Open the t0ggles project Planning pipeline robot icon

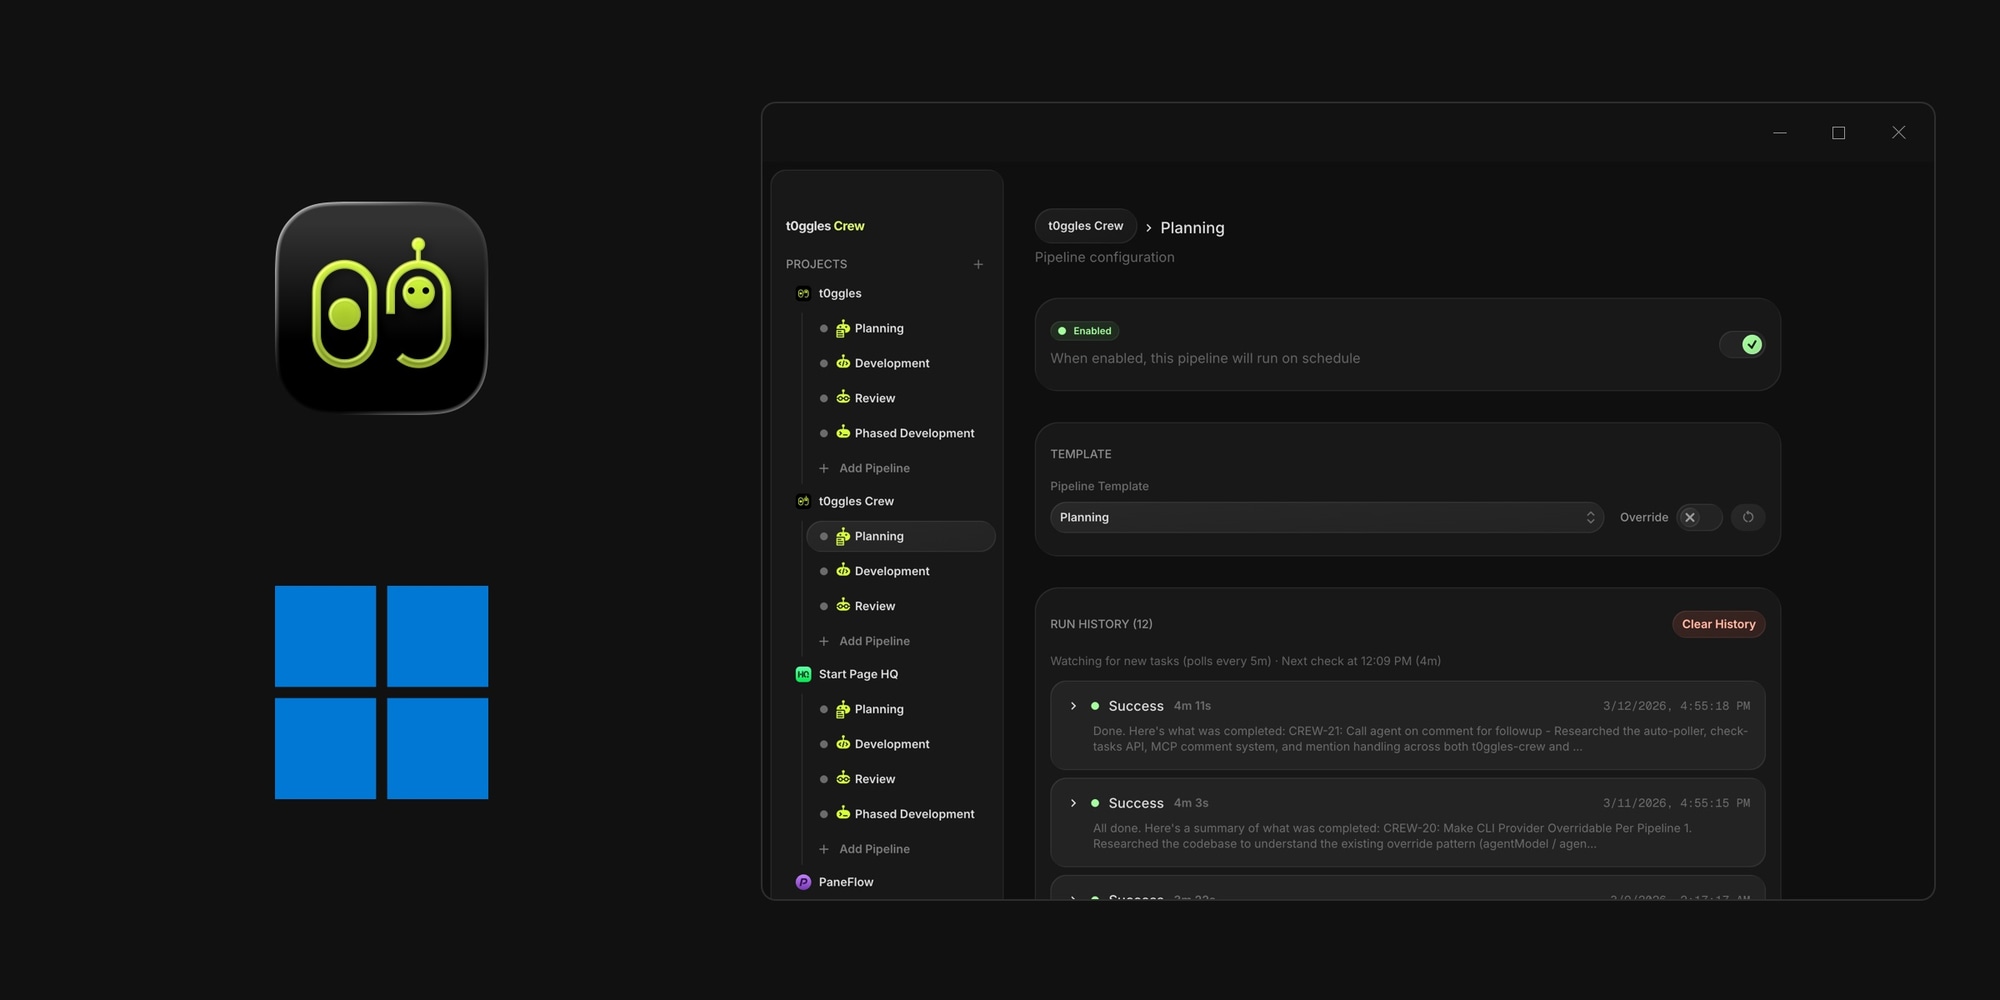coord(843,328)
